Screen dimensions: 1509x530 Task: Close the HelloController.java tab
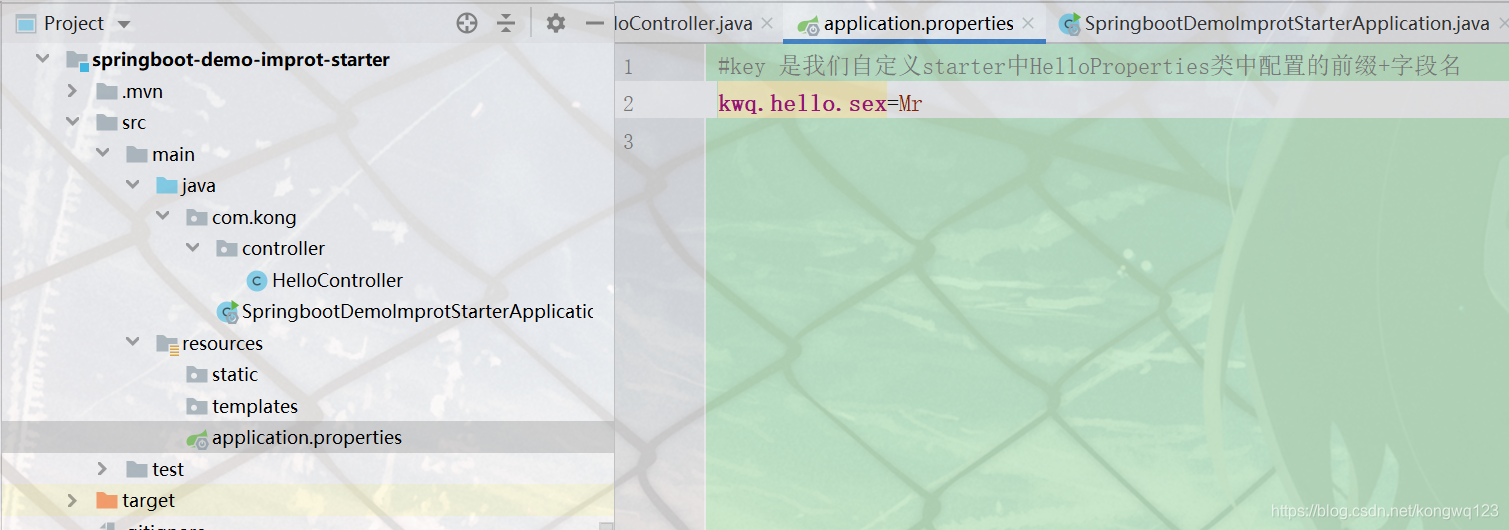(x=767, y=23)
